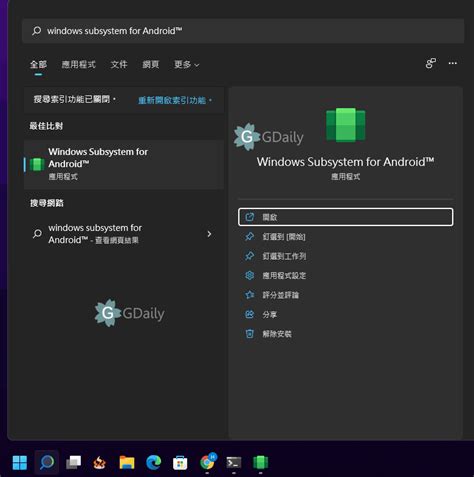
Task: Open Microsoft Store from taskbar
Action: pos(180,463)
